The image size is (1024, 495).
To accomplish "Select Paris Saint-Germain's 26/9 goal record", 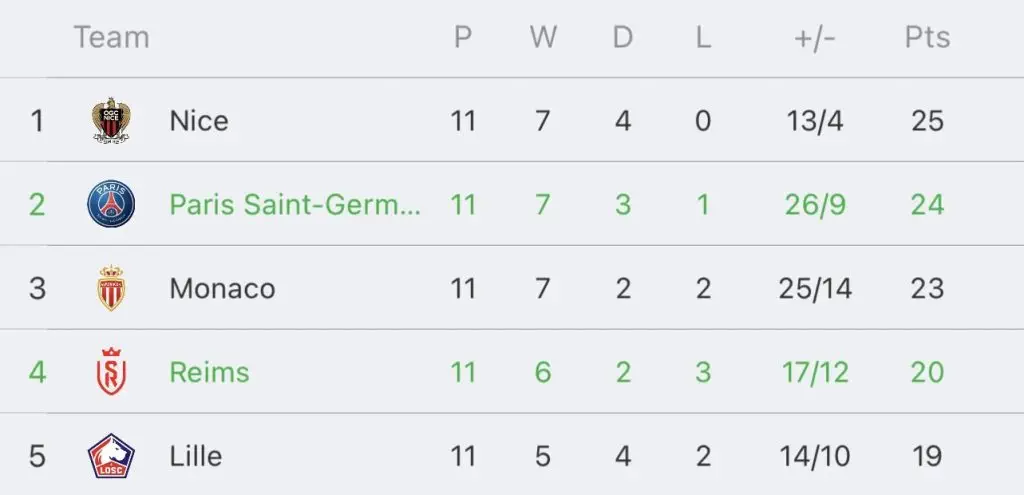I will click(815, 204).
